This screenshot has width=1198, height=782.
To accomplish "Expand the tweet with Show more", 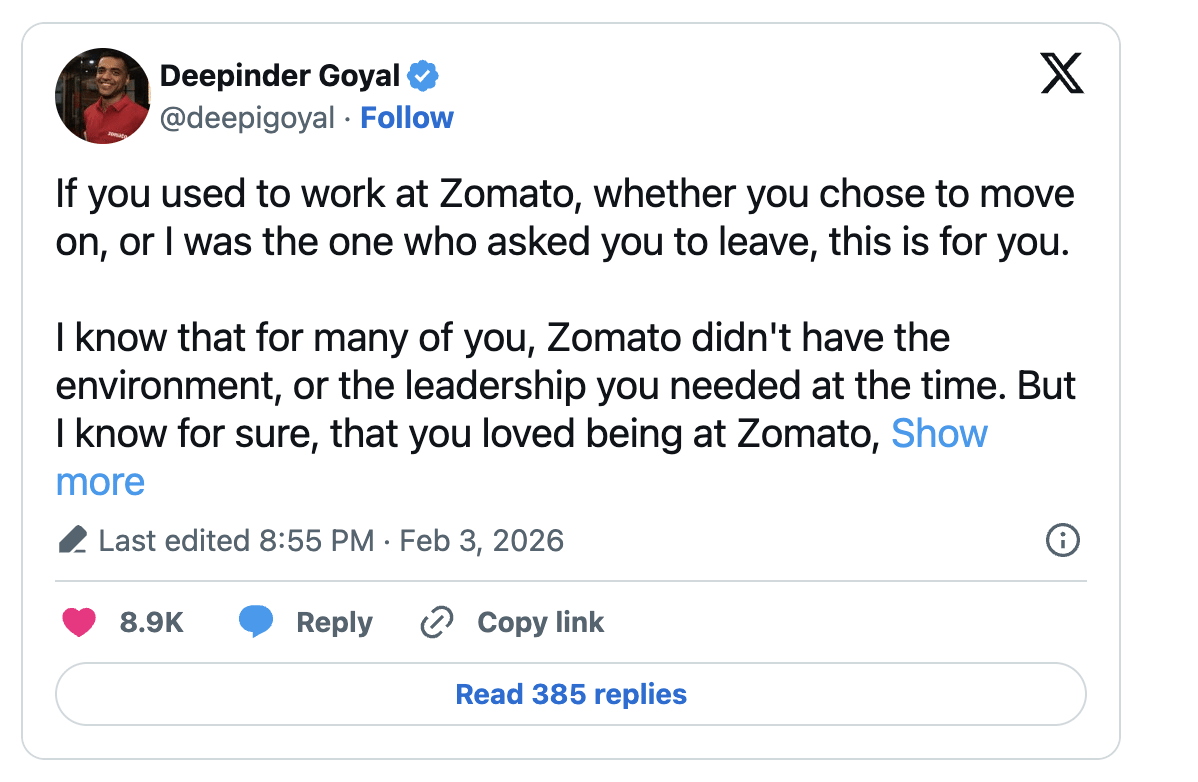I will 938,433.
